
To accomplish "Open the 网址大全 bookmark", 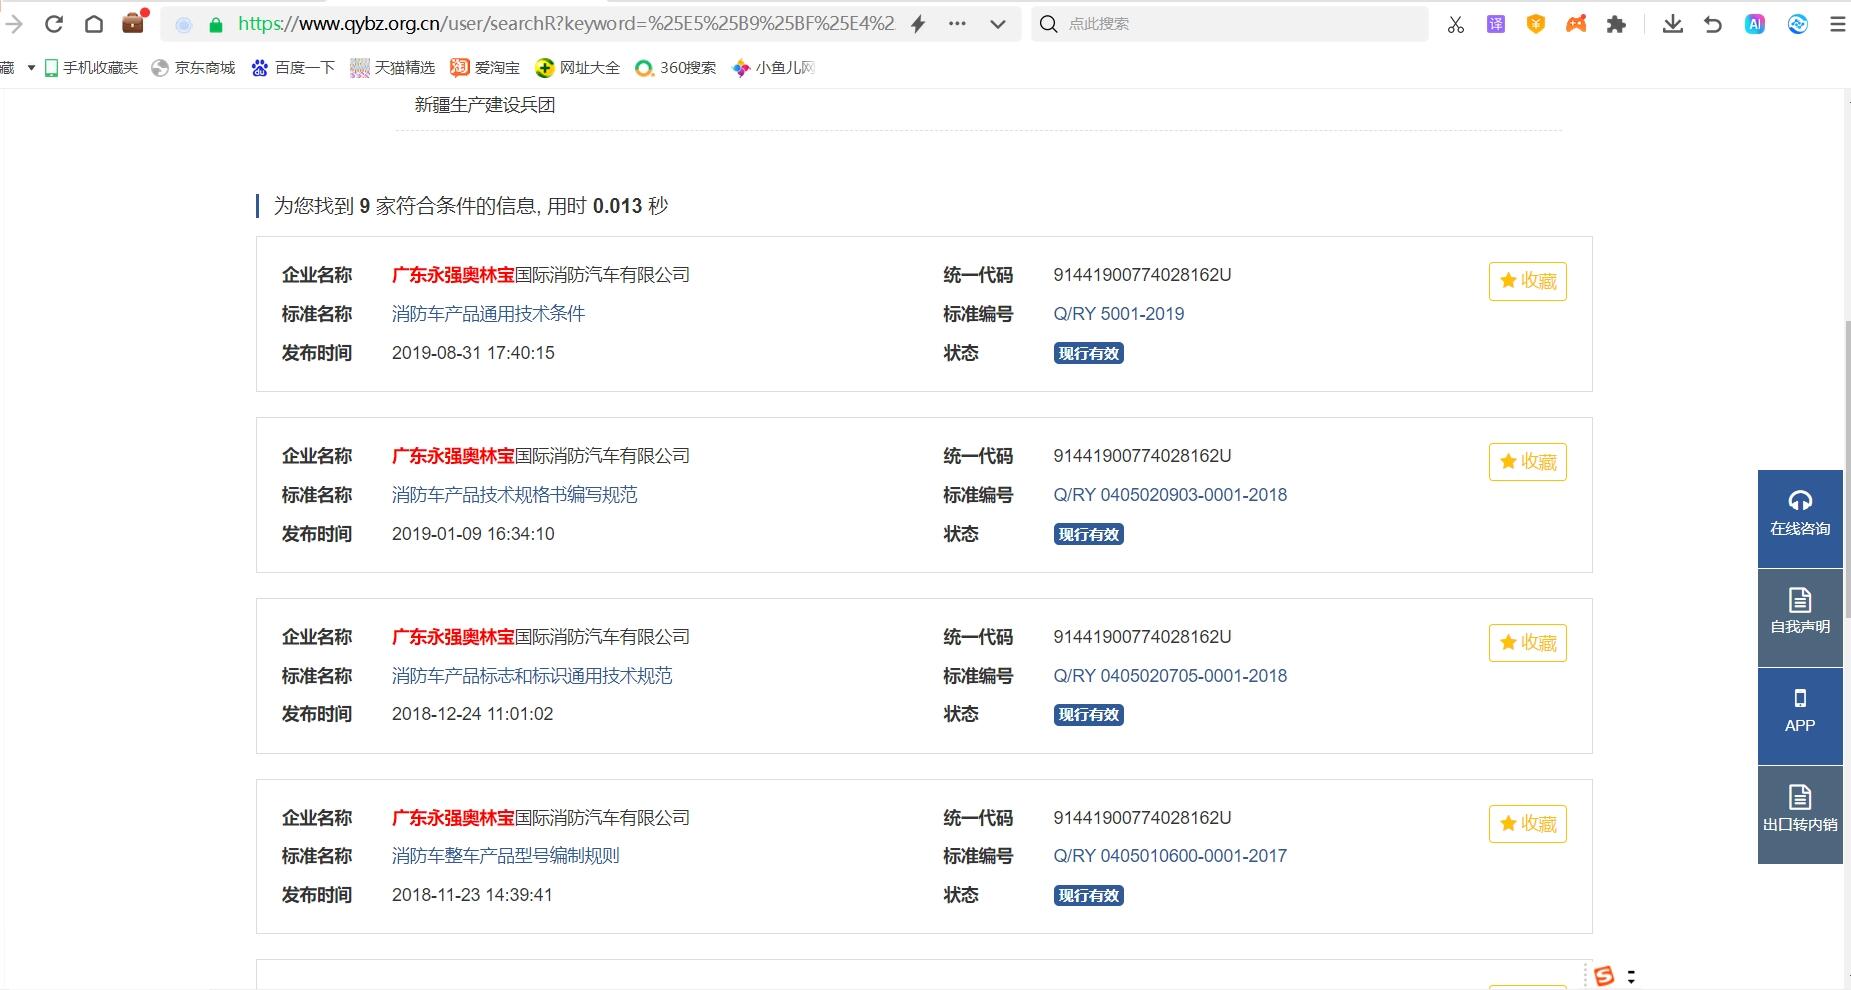I will (x=578, y=68).
